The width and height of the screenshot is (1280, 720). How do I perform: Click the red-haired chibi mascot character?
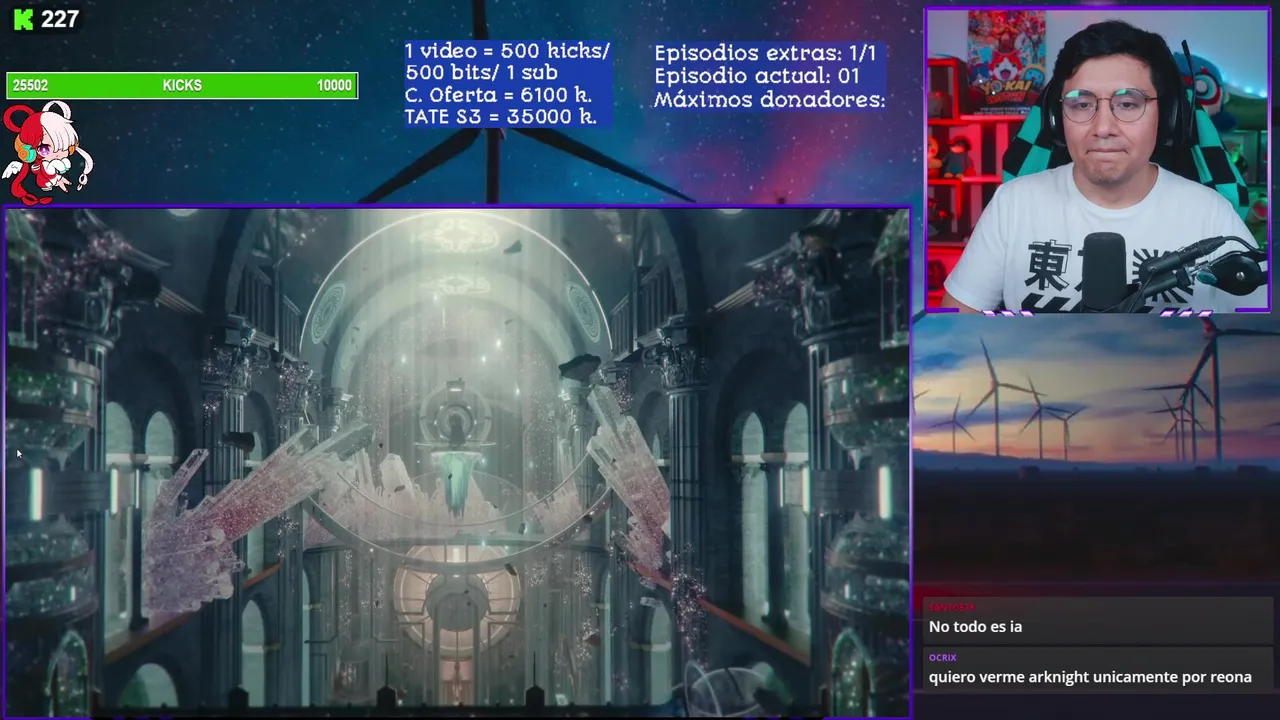click(46, 153)
